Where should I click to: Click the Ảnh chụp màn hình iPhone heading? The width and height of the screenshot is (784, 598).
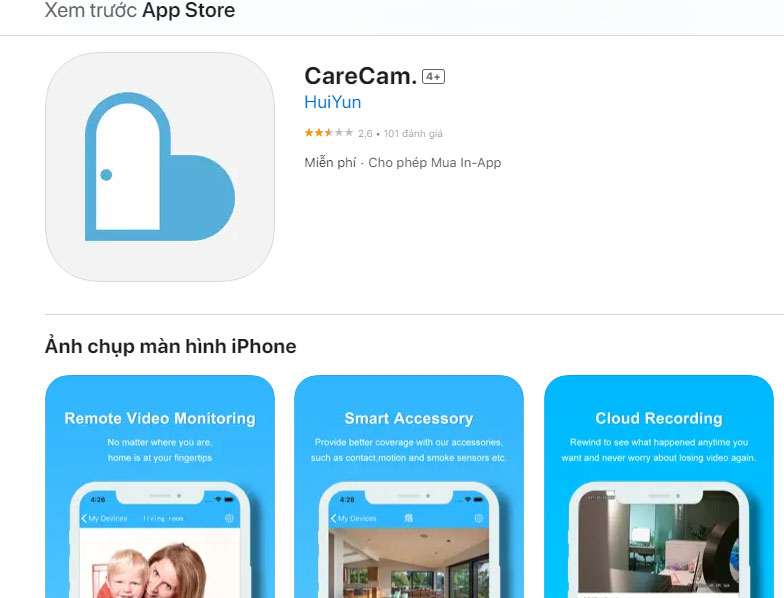pos(170,346)
